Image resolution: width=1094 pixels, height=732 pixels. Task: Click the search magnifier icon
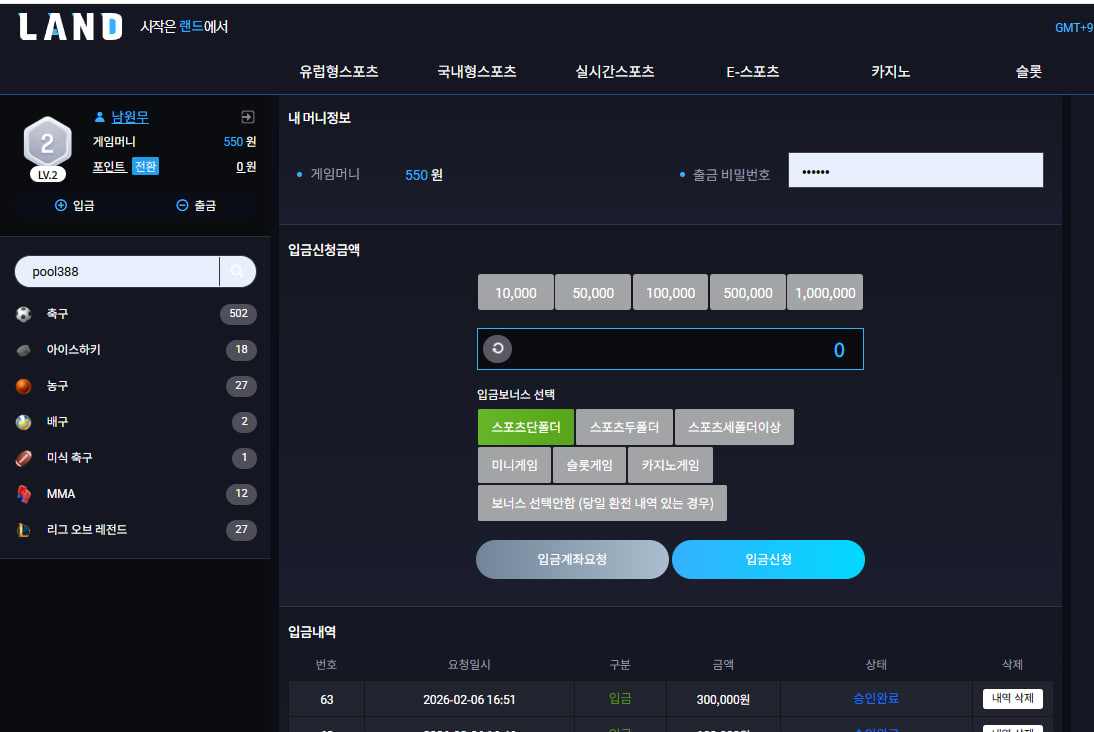point(237,271)
